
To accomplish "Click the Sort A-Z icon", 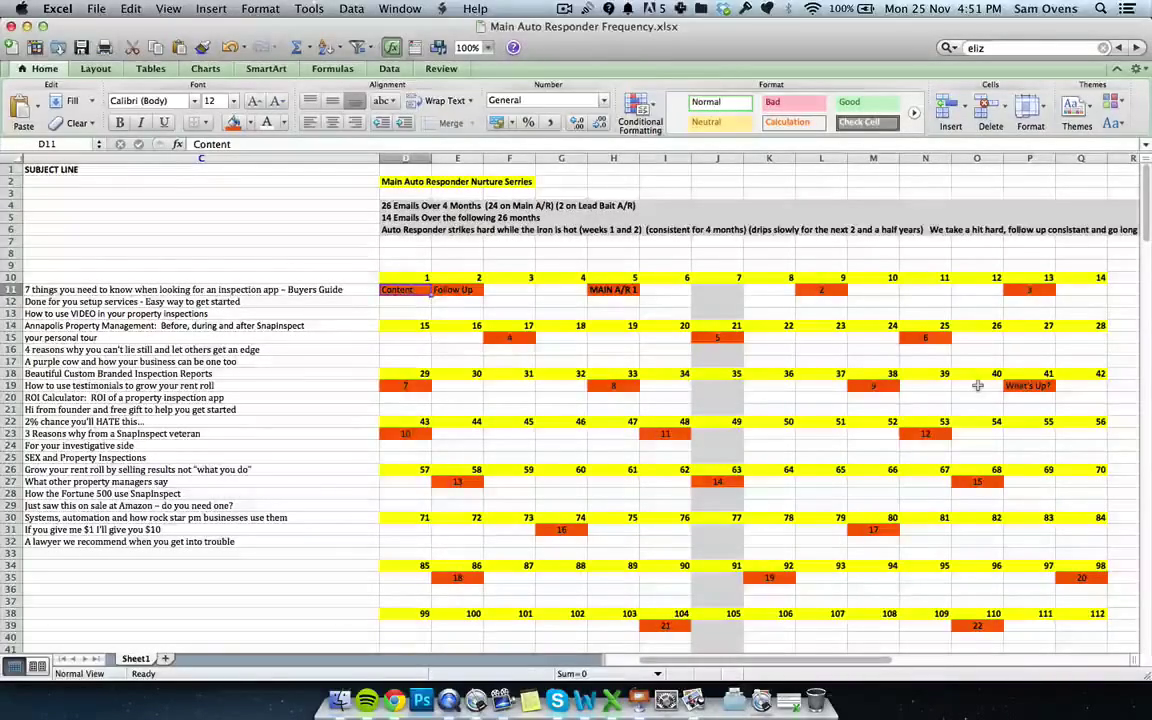I will (x=325, y=48).
